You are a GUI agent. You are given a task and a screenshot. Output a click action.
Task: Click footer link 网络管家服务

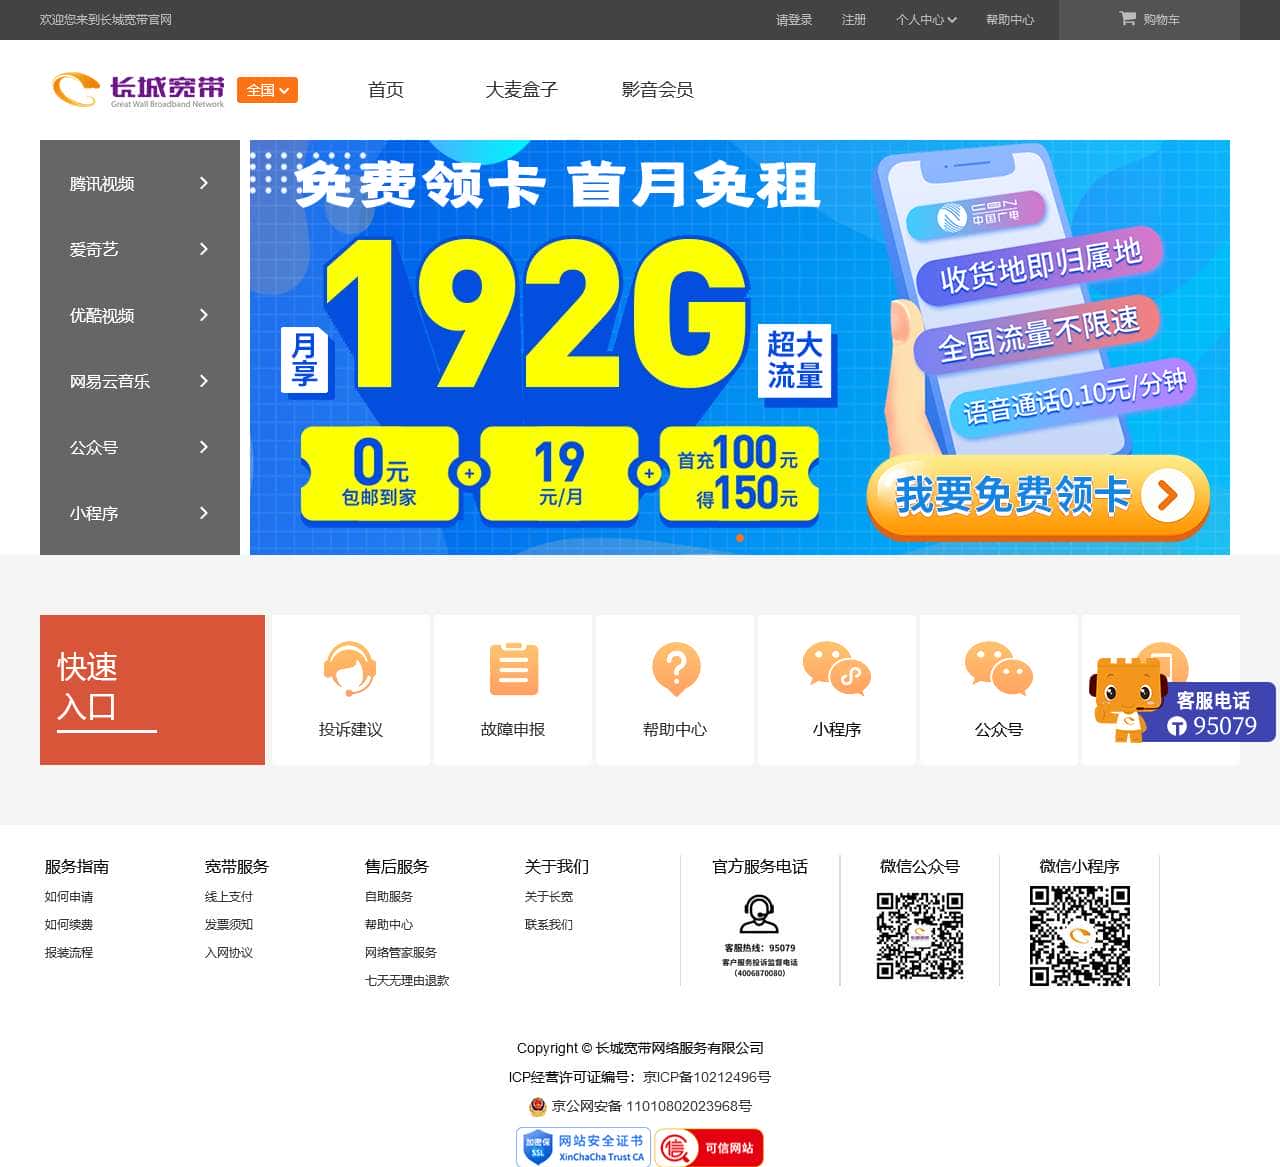coord(401,953)
